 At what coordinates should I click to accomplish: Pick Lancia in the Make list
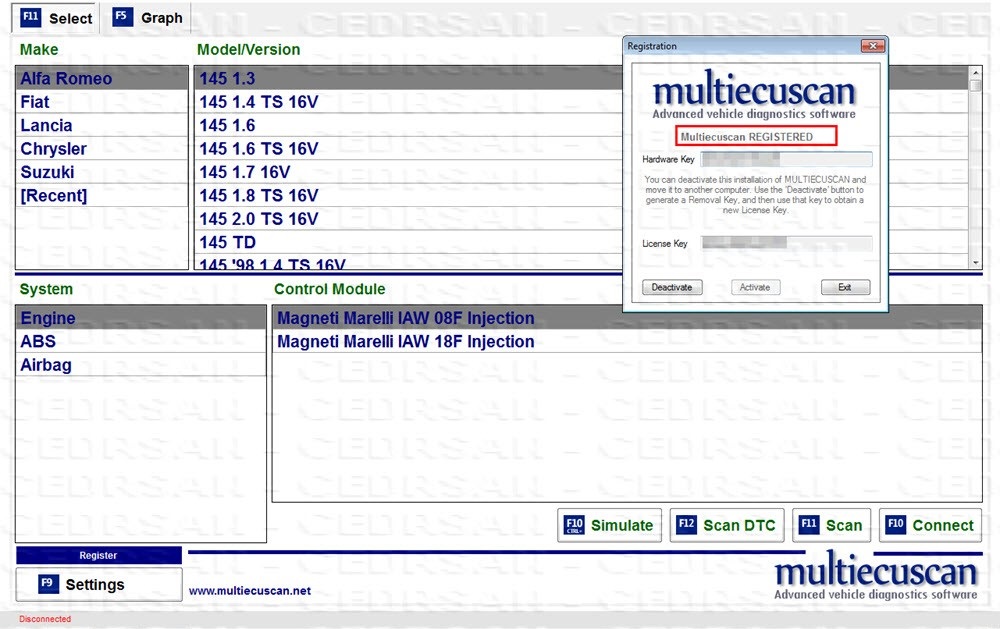(102, 126)
